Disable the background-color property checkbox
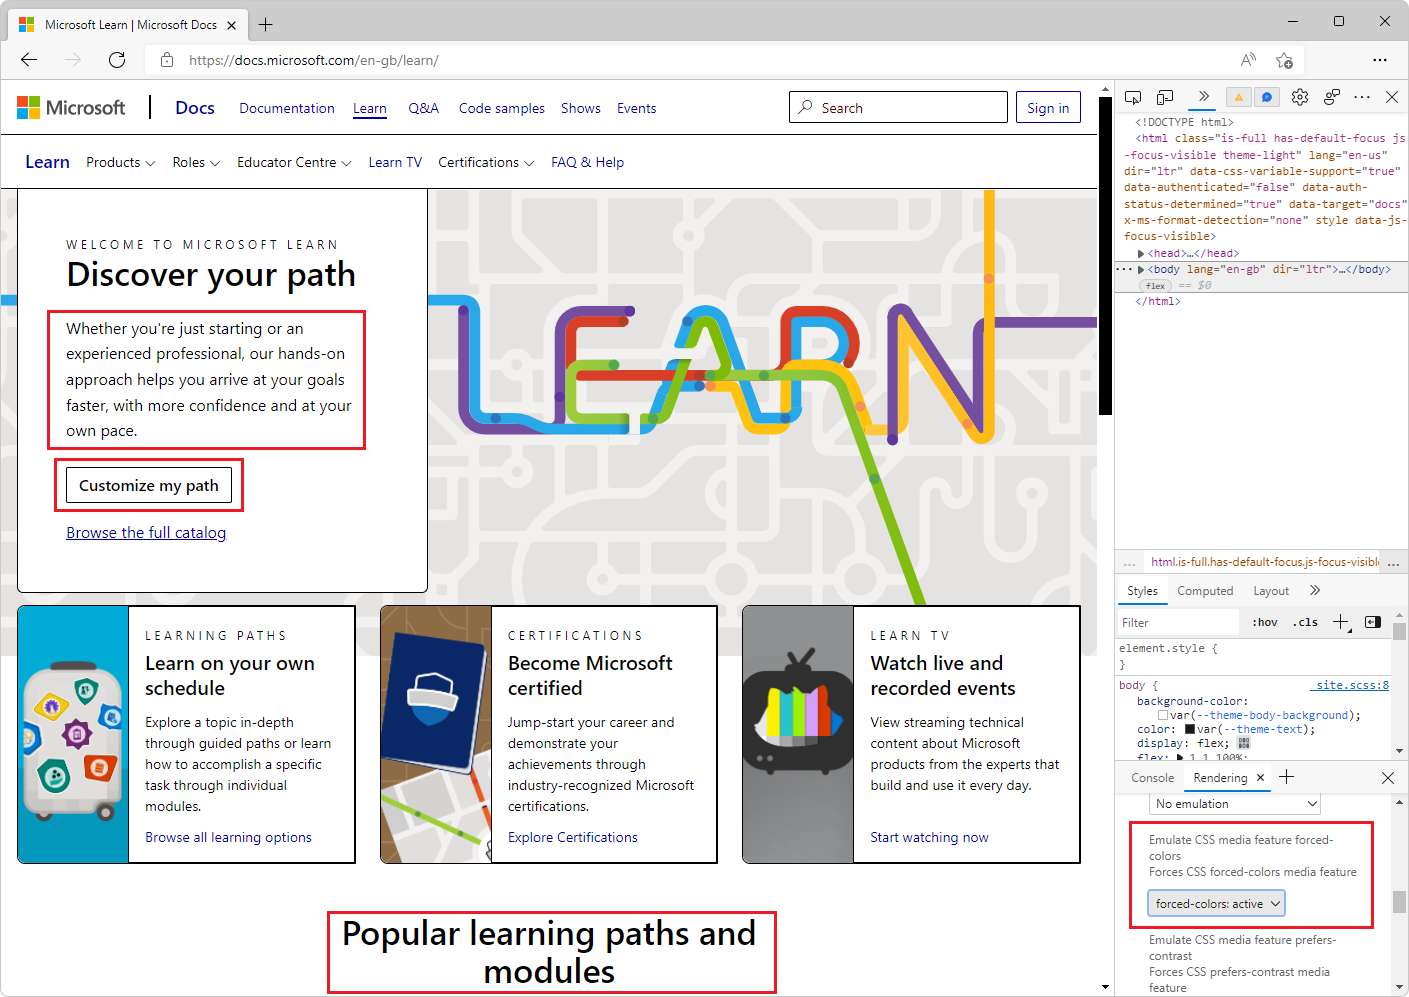The image size is (1409, 997). coord(1163,714)
